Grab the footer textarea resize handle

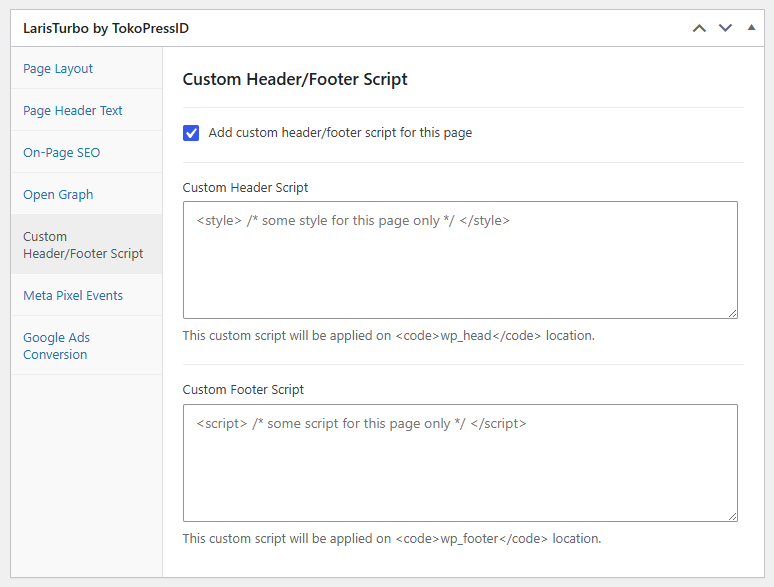tap(733, 516)
